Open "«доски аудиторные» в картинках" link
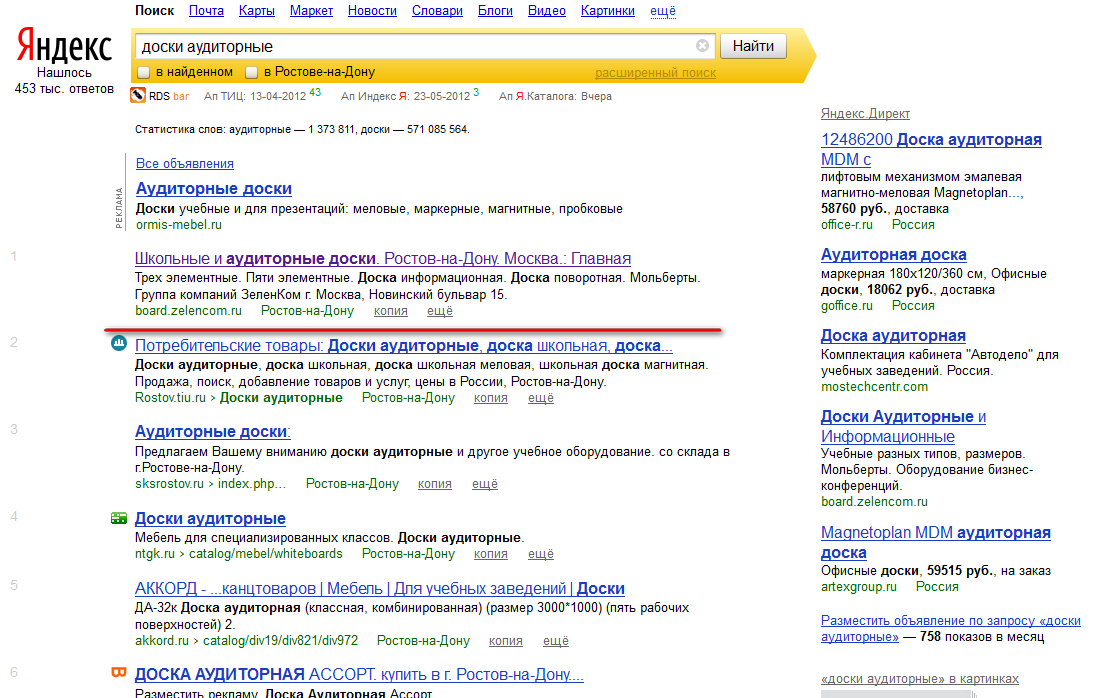The width and height of the screenshot is (1107, 698). 920,679
